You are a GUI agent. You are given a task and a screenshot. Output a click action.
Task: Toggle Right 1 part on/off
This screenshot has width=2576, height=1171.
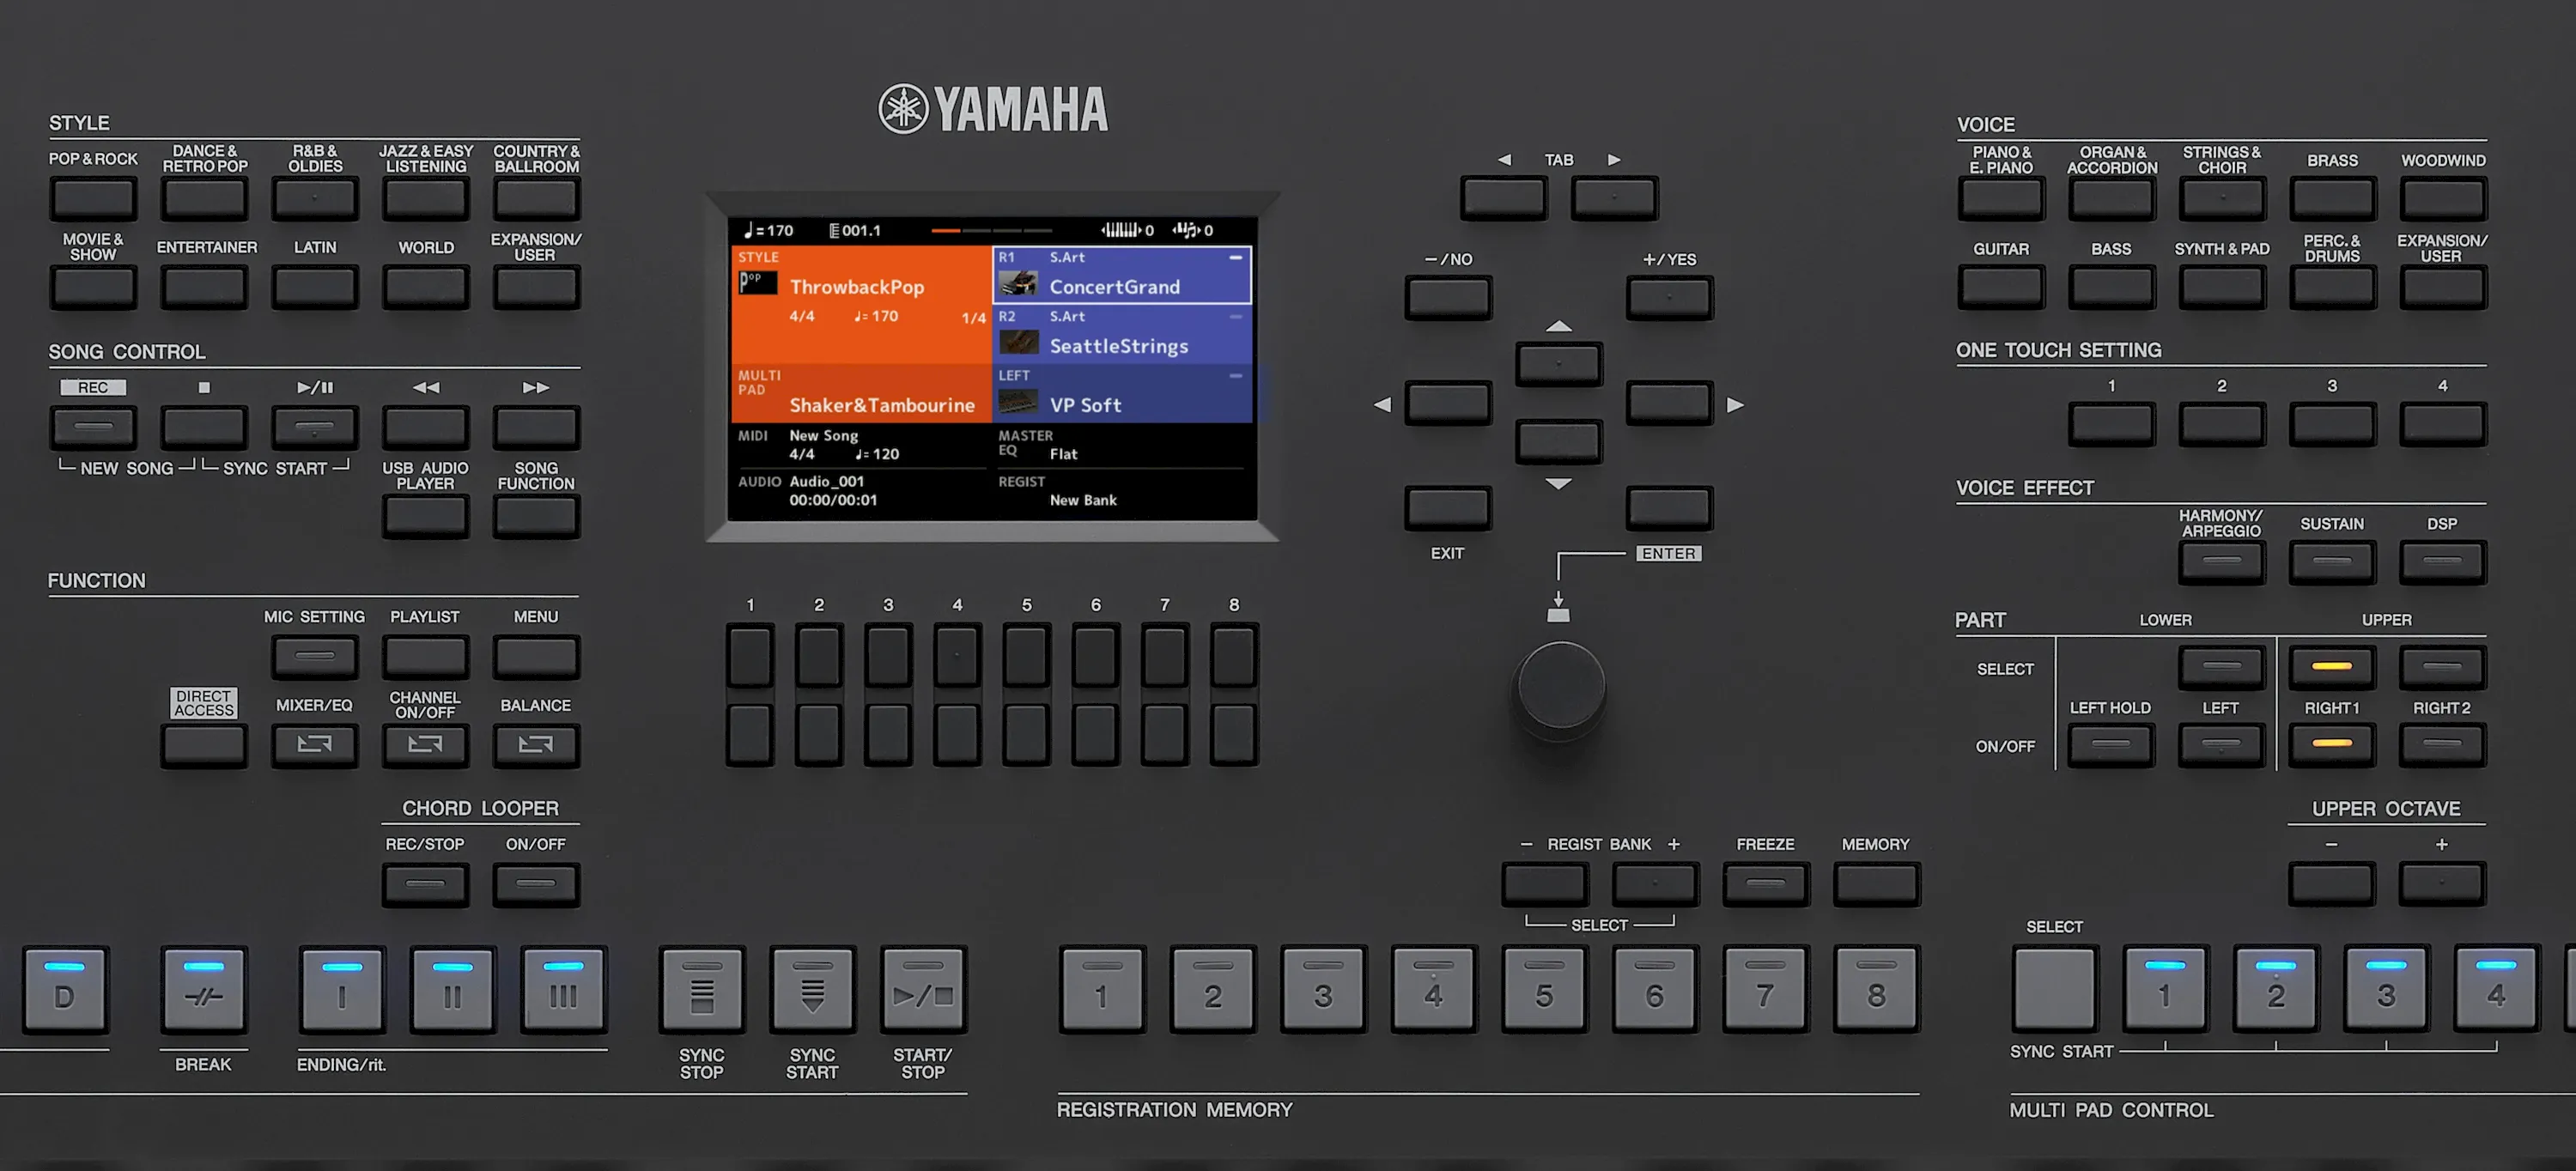coord(2332,746)
